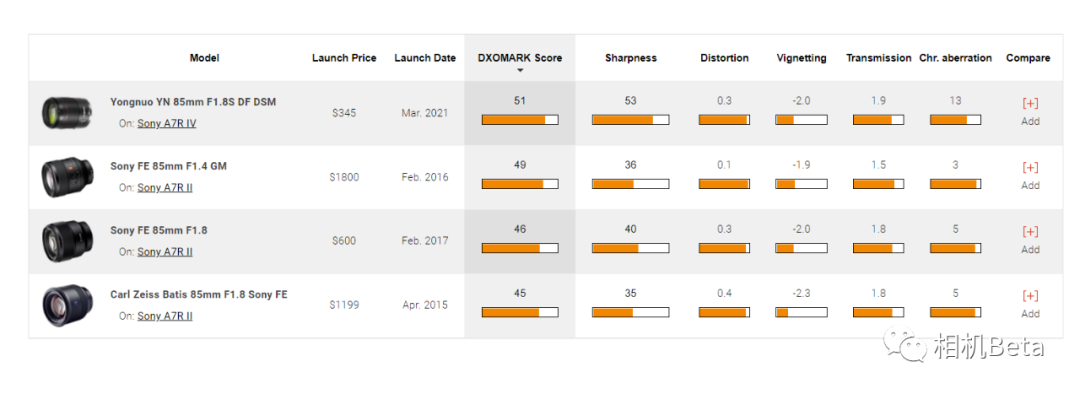Screen dimensions: 1080x394
Task: Open Sony A7R II link under Sony FE 85mm F1.8
Action: pyautogui.click(x=165, y=251)
